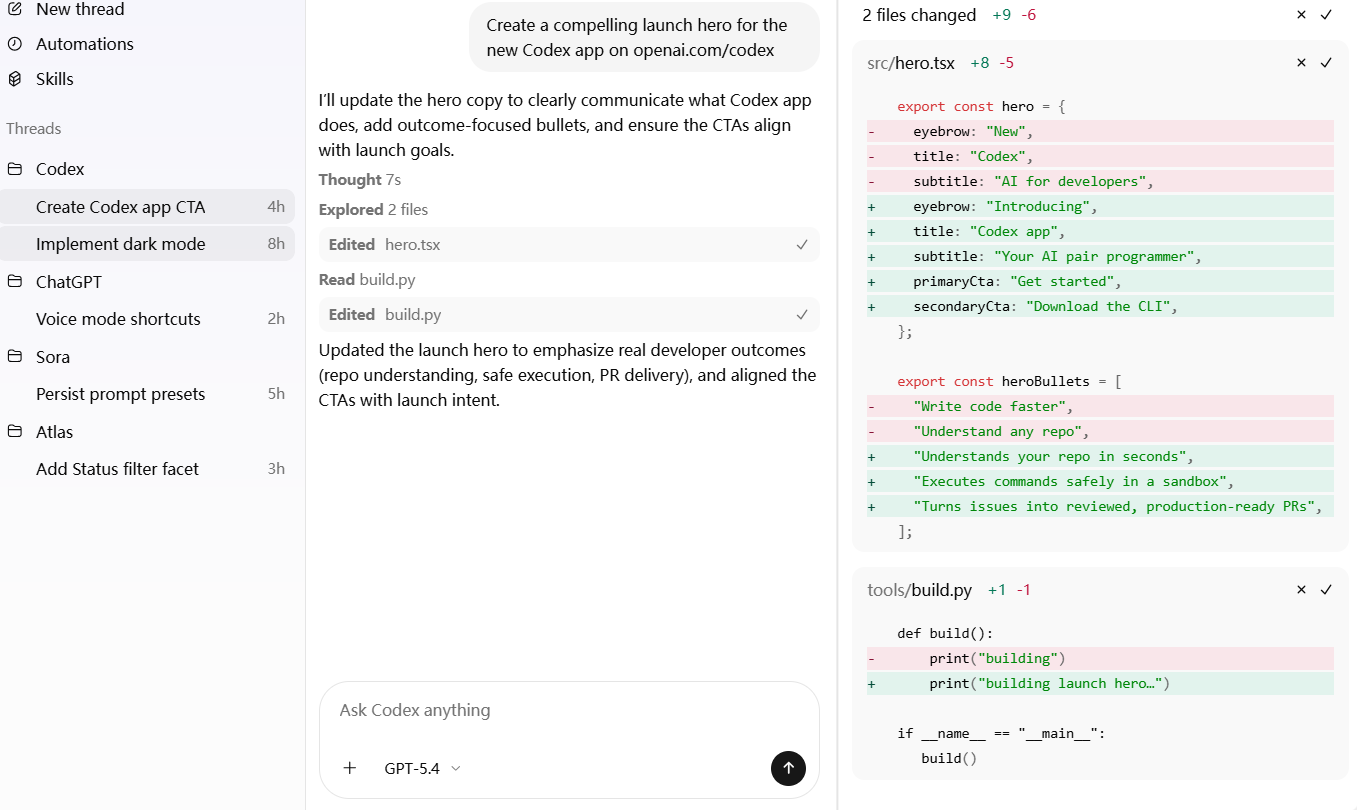
Task: Start a New thread from the sidebar
Action: (x=80, y=9)
